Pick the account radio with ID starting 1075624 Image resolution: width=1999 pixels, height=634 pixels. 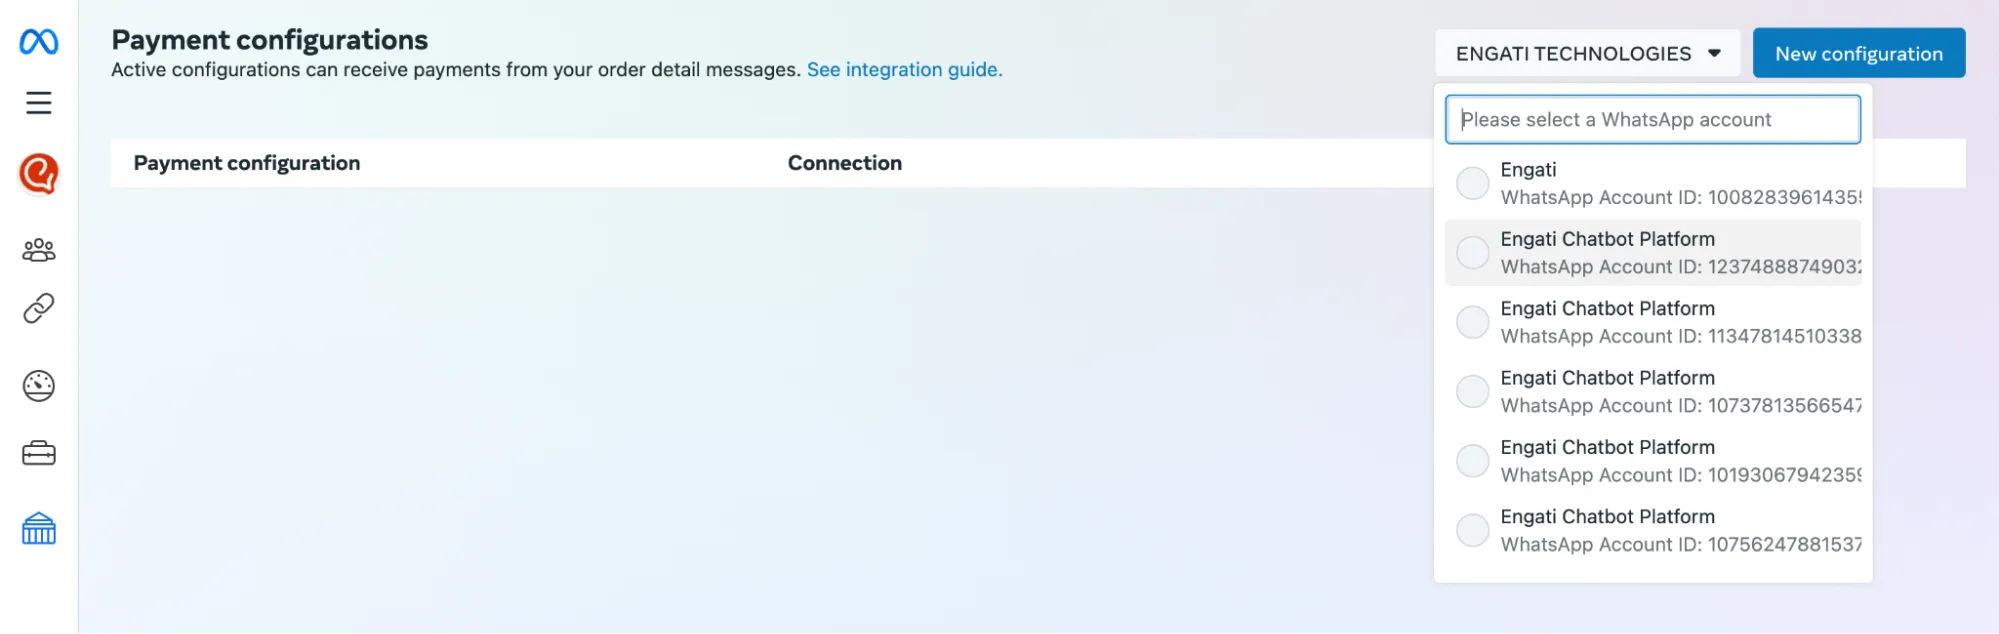[1472, 530]
